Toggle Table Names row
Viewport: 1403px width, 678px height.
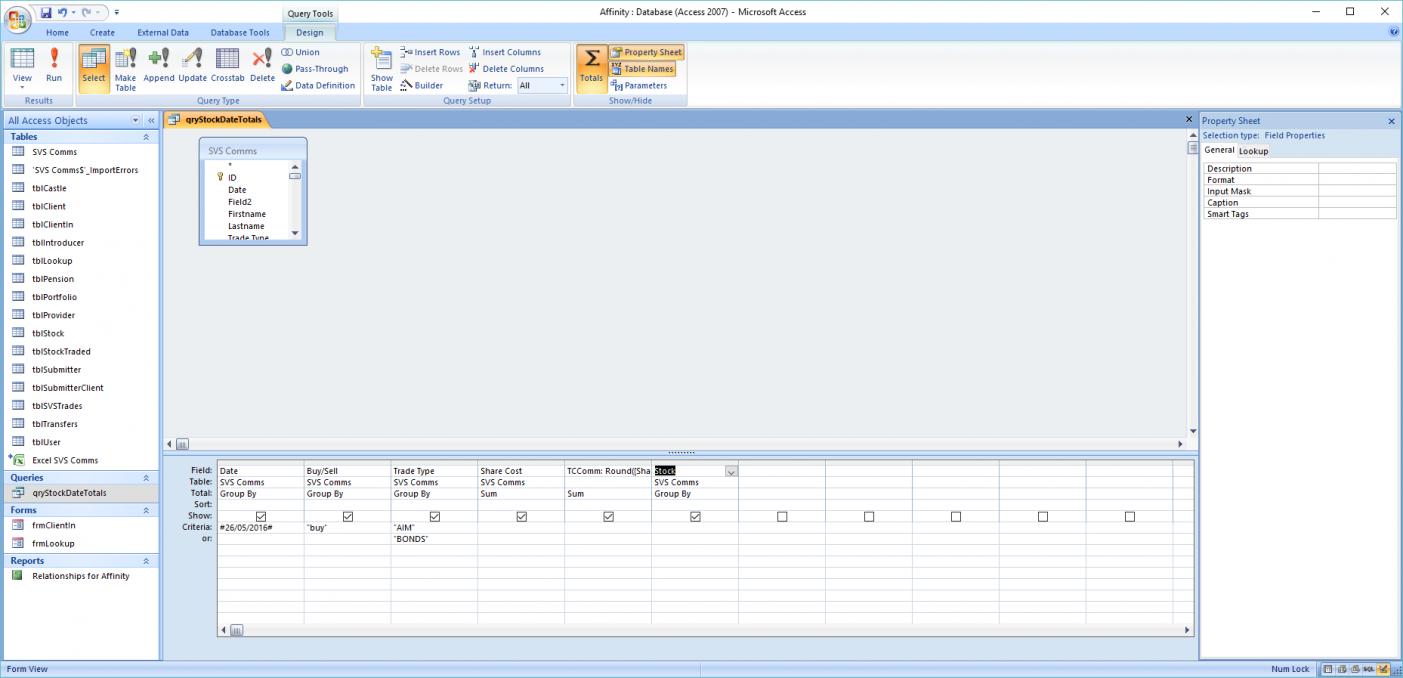pyautogui.click(x=642, y=69)
